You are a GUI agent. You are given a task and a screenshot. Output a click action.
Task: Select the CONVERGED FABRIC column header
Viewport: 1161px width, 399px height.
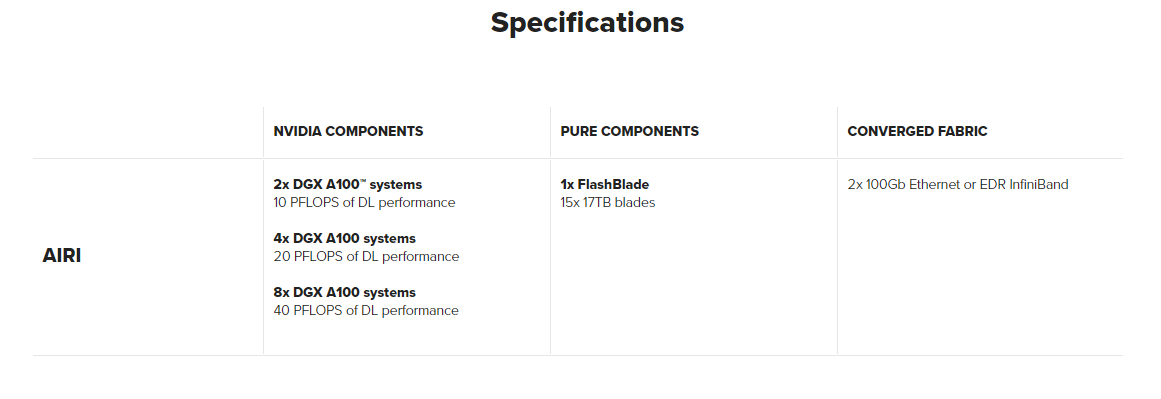(x=917, y=132)
